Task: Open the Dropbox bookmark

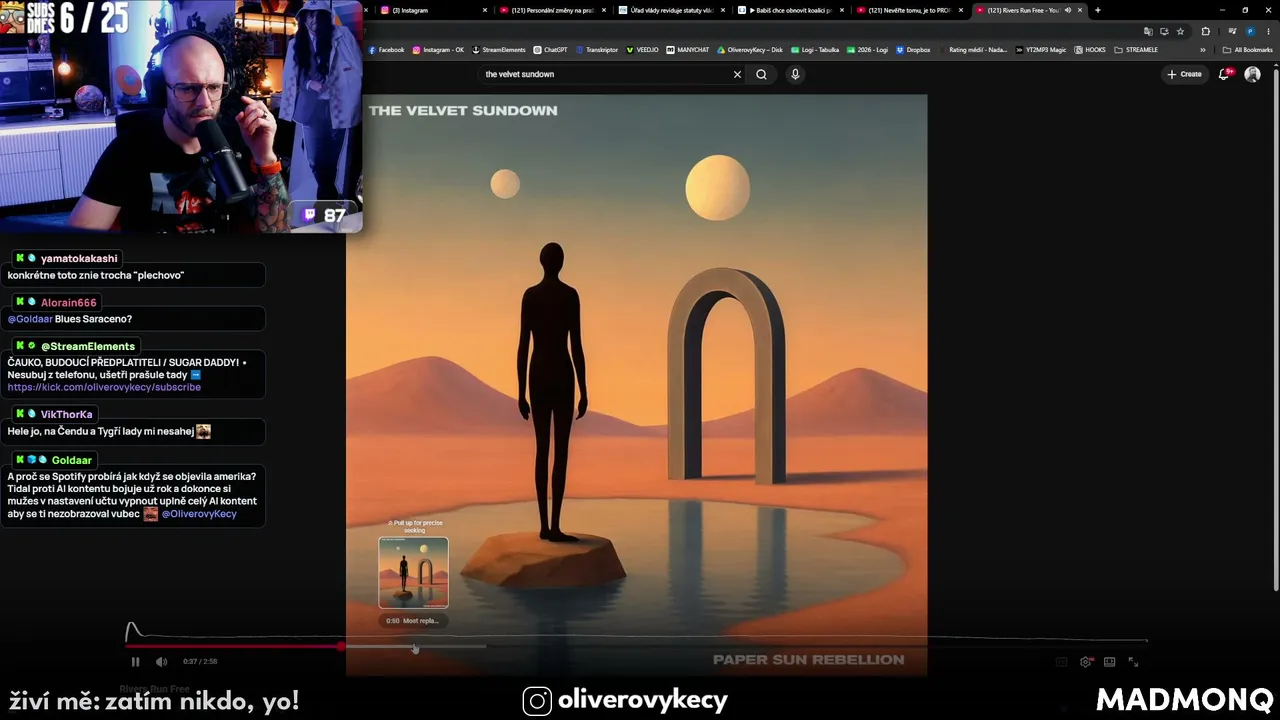Action: pyautogui.click(x=913, y=50)
